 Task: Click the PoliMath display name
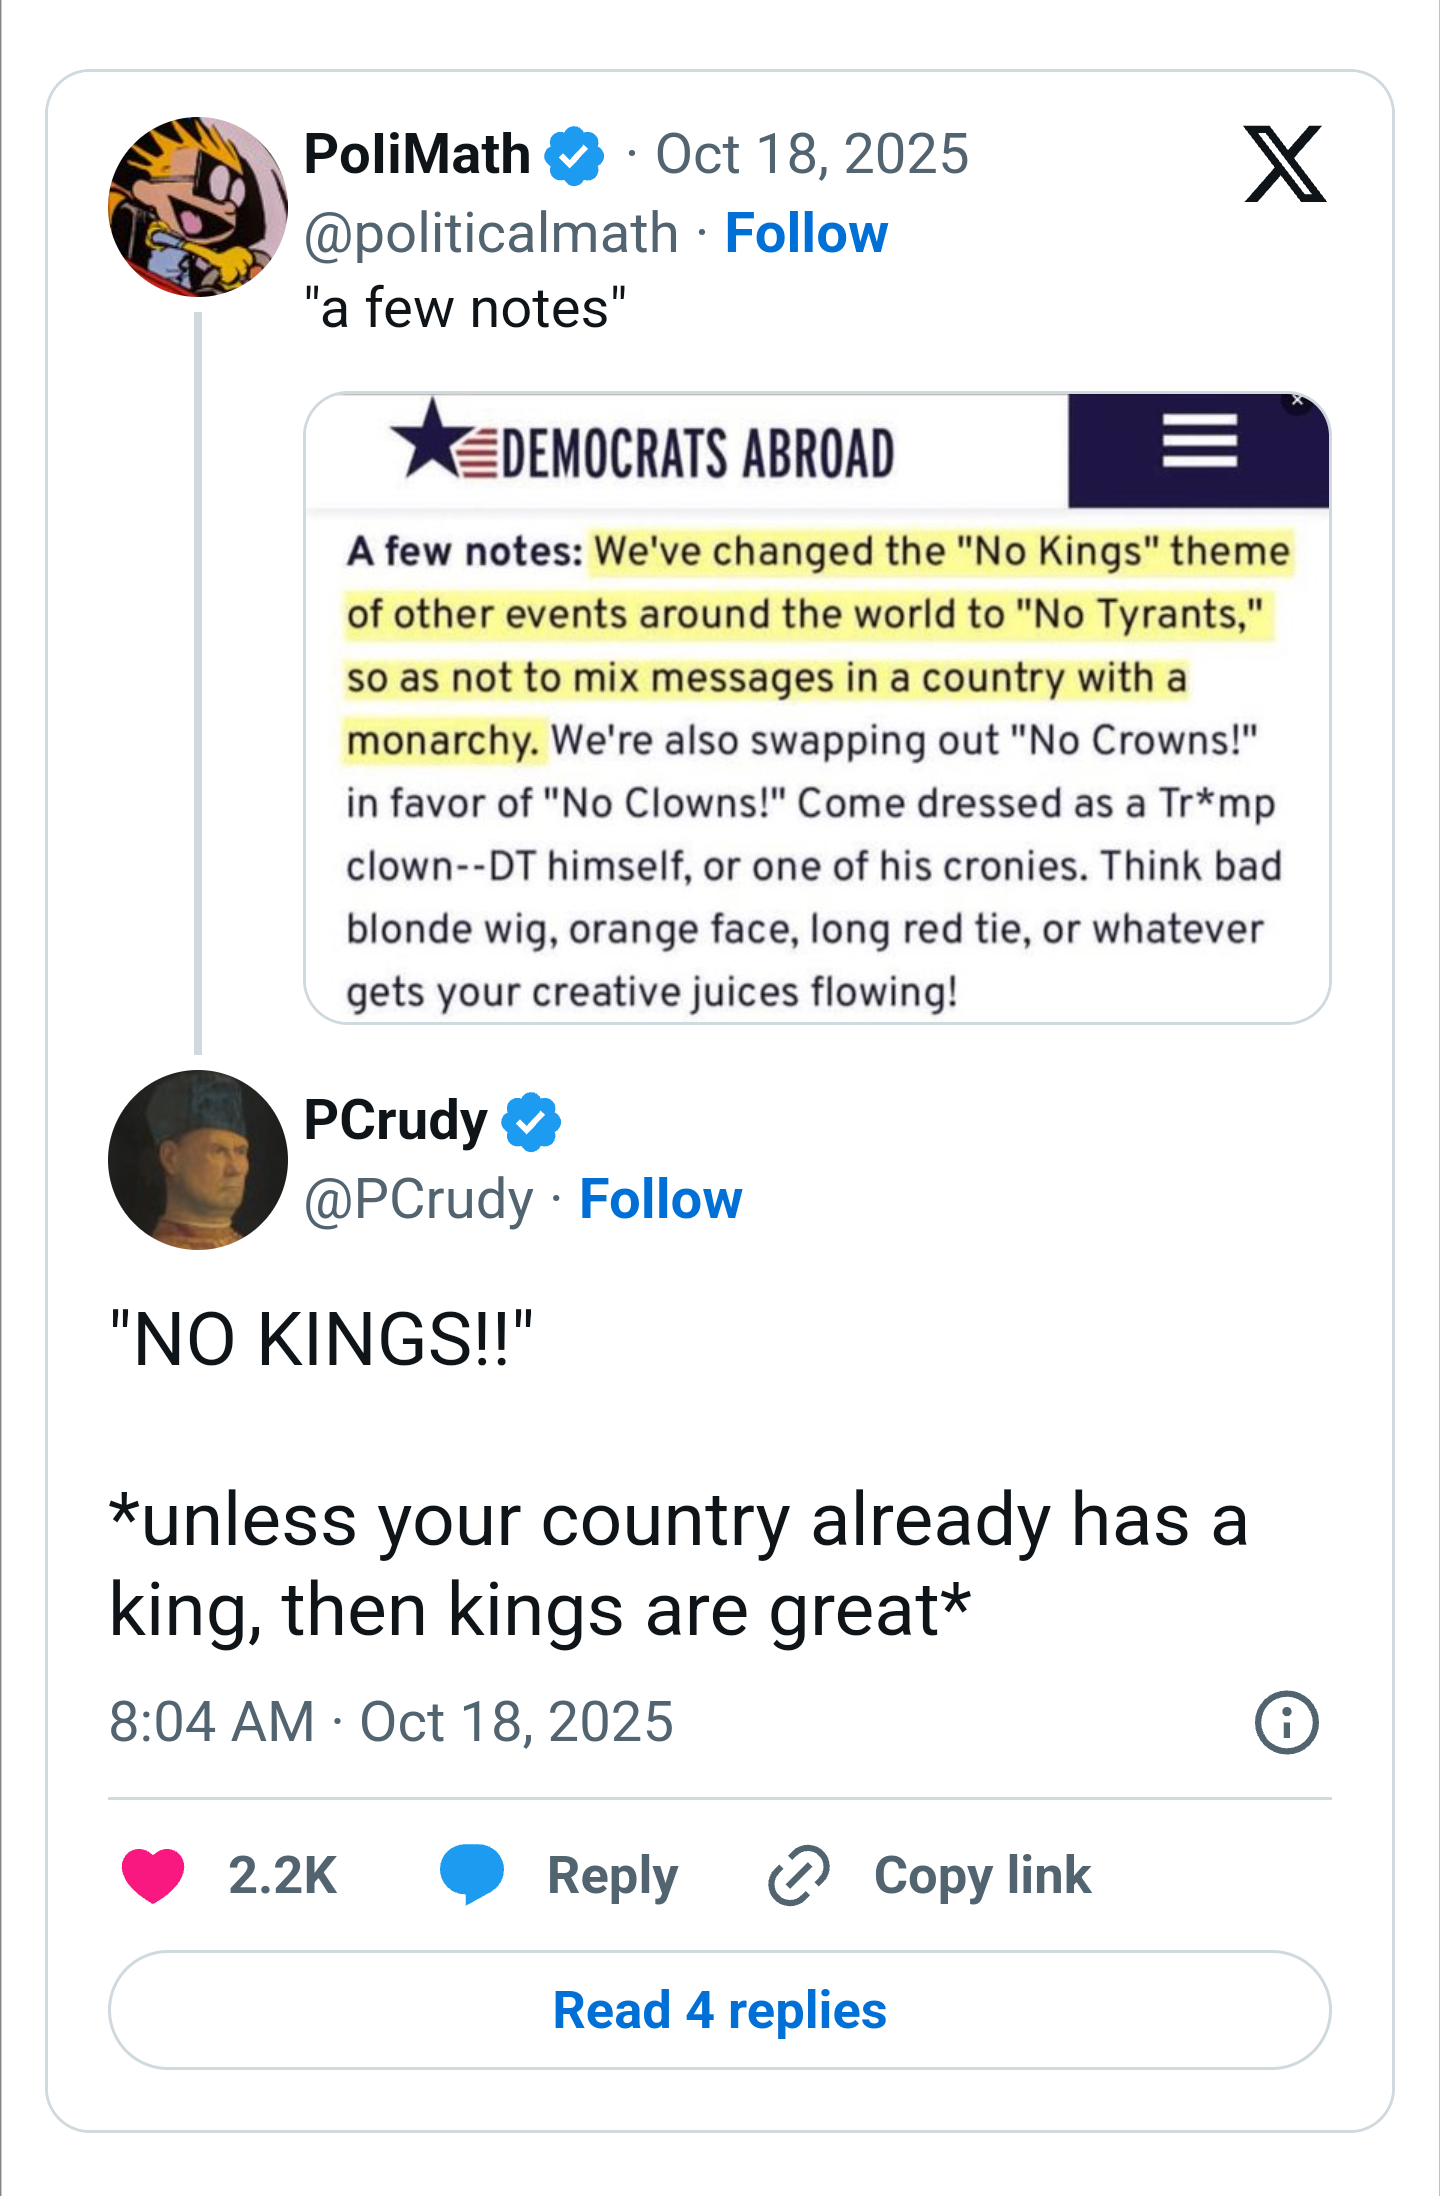(417, 154)
